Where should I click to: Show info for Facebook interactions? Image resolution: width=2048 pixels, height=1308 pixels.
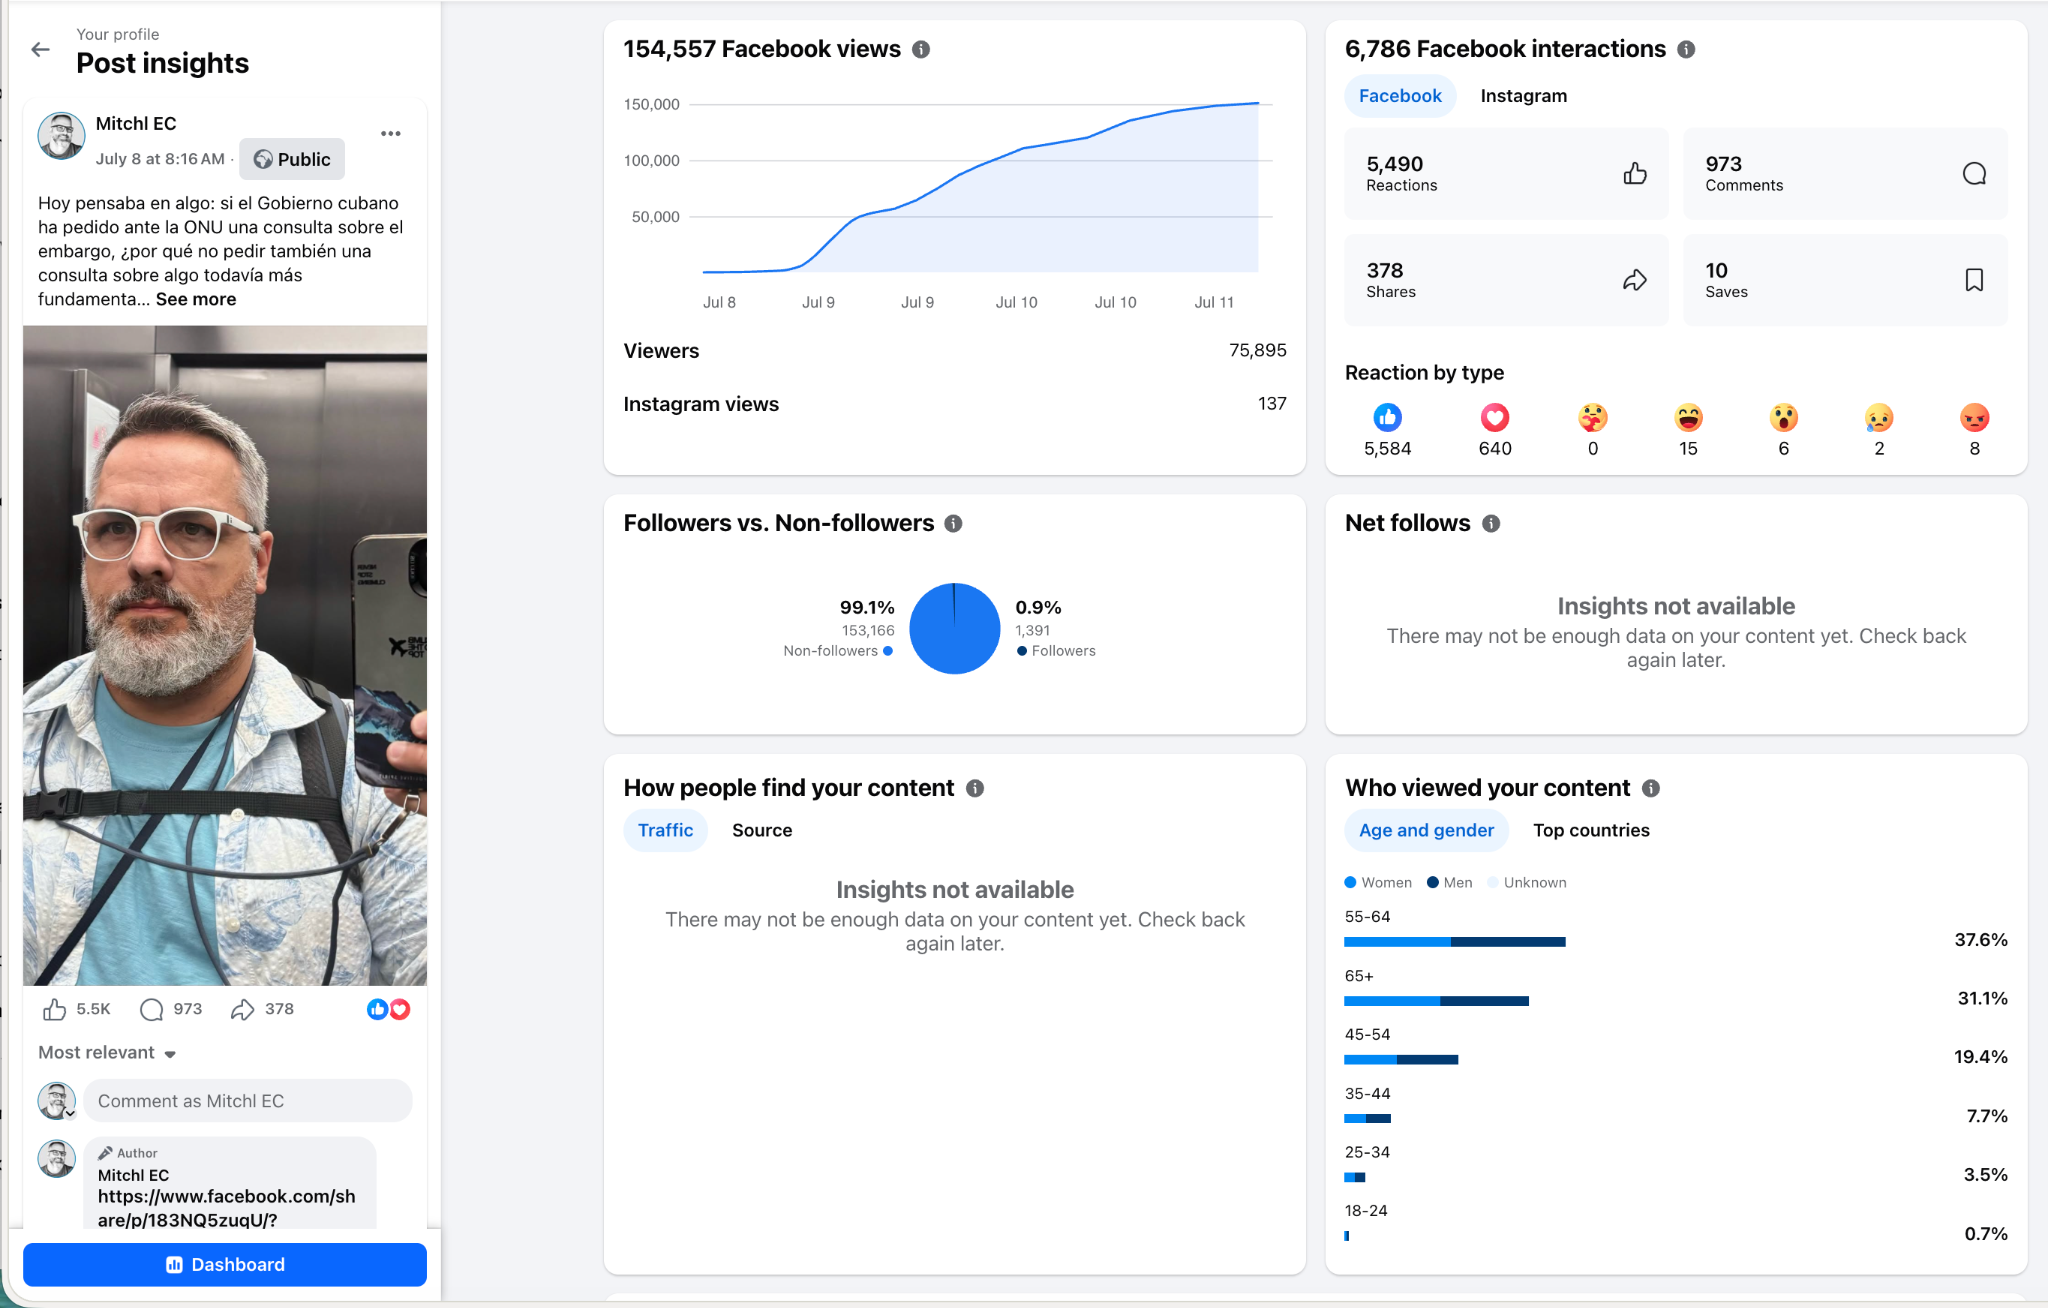pyautogui.click(x=1686, y=49)
